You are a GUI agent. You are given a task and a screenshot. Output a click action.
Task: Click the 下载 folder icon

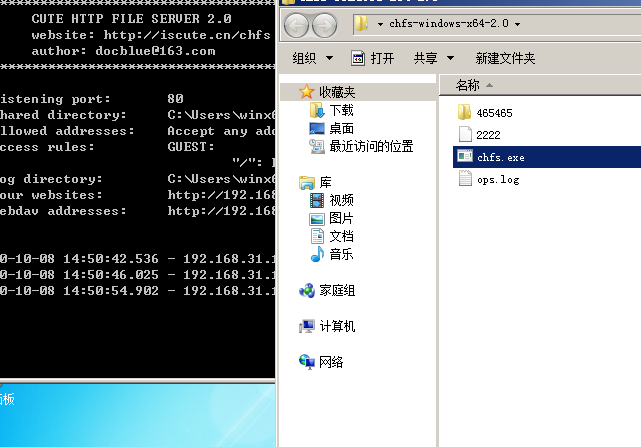pos(317,110)
